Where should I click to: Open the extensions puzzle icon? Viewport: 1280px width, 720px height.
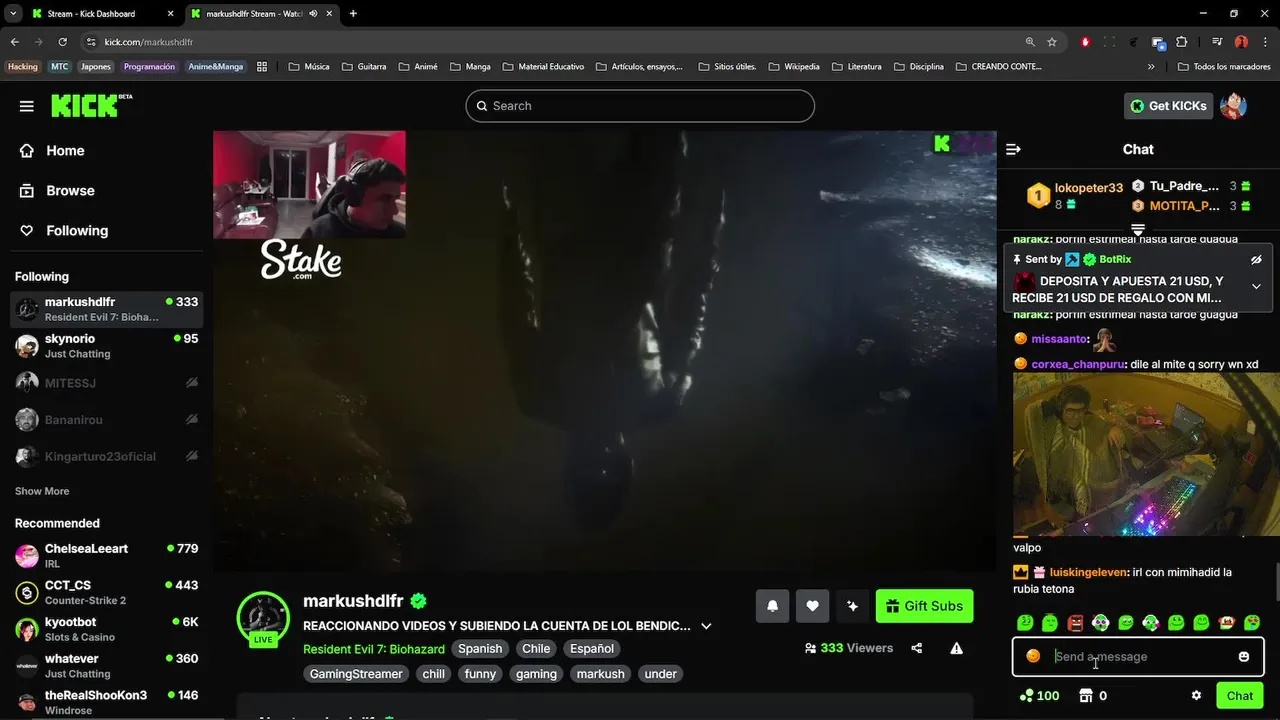tap(1182, 42)
